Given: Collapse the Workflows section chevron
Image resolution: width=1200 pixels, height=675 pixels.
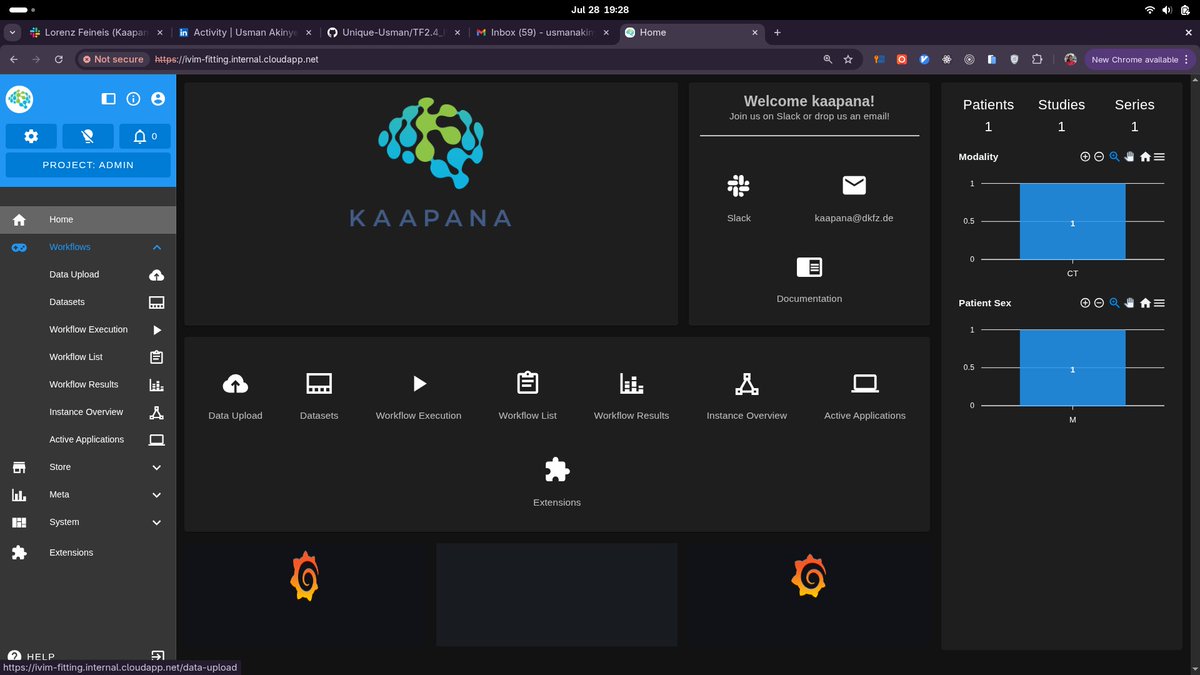Looking at the screenshot, I should pyautogui.click(x=157, y=247).
